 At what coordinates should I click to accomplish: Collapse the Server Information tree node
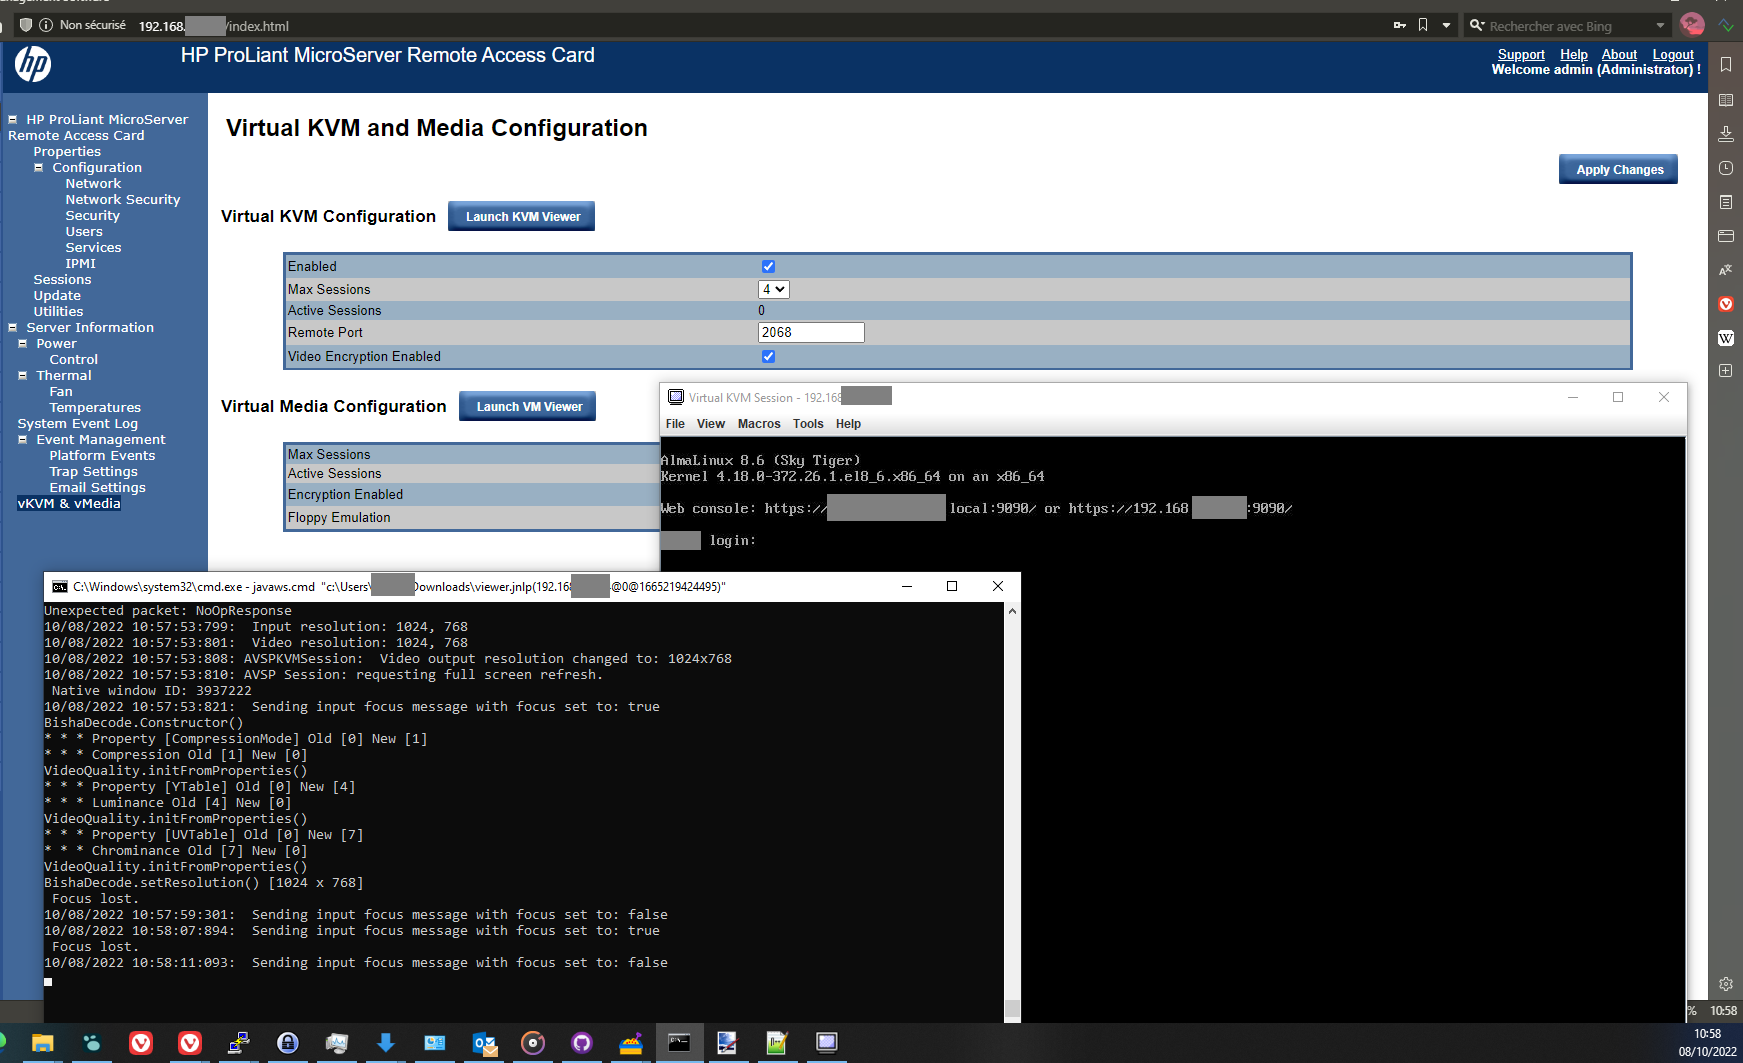click(x=13, y=328)
